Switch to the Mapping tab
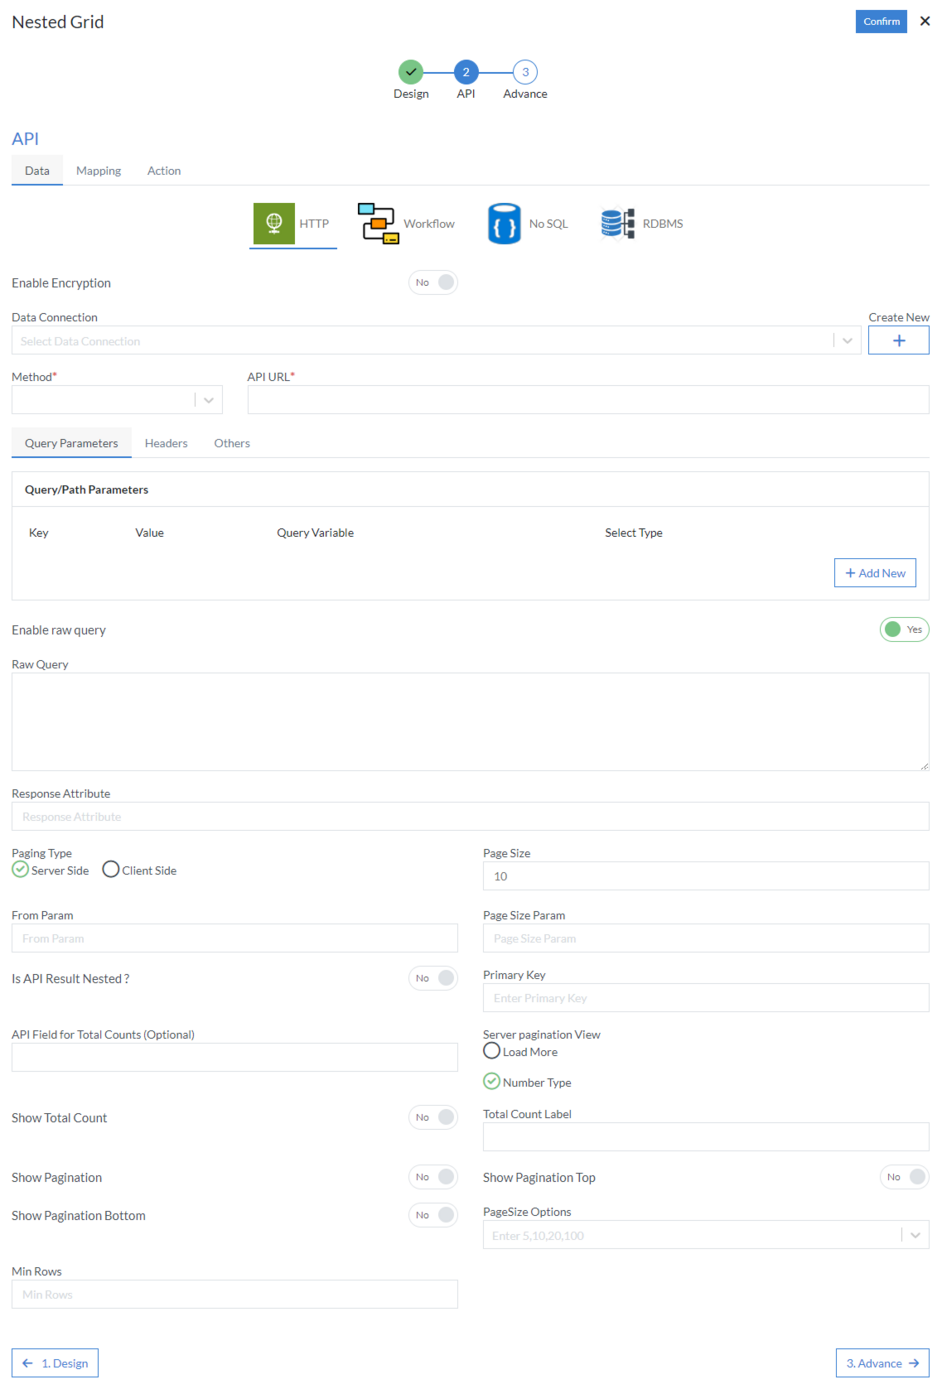The image size is (942, 1389). [98, 171]
